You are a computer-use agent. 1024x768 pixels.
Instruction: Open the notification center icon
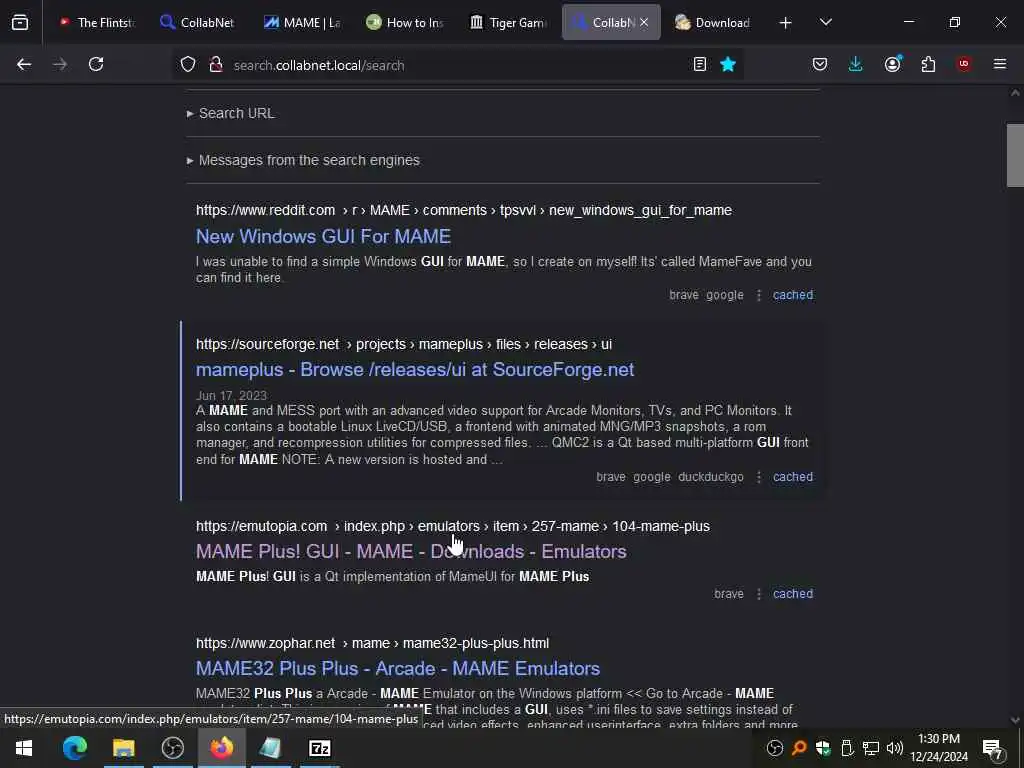(x=992, y=748)
